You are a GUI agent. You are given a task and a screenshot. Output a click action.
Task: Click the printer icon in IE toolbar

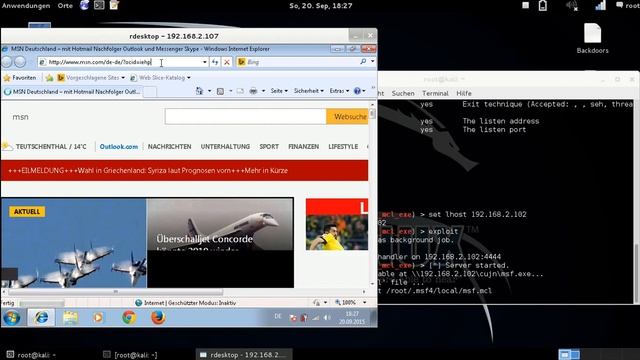click(x=253, y=91)
